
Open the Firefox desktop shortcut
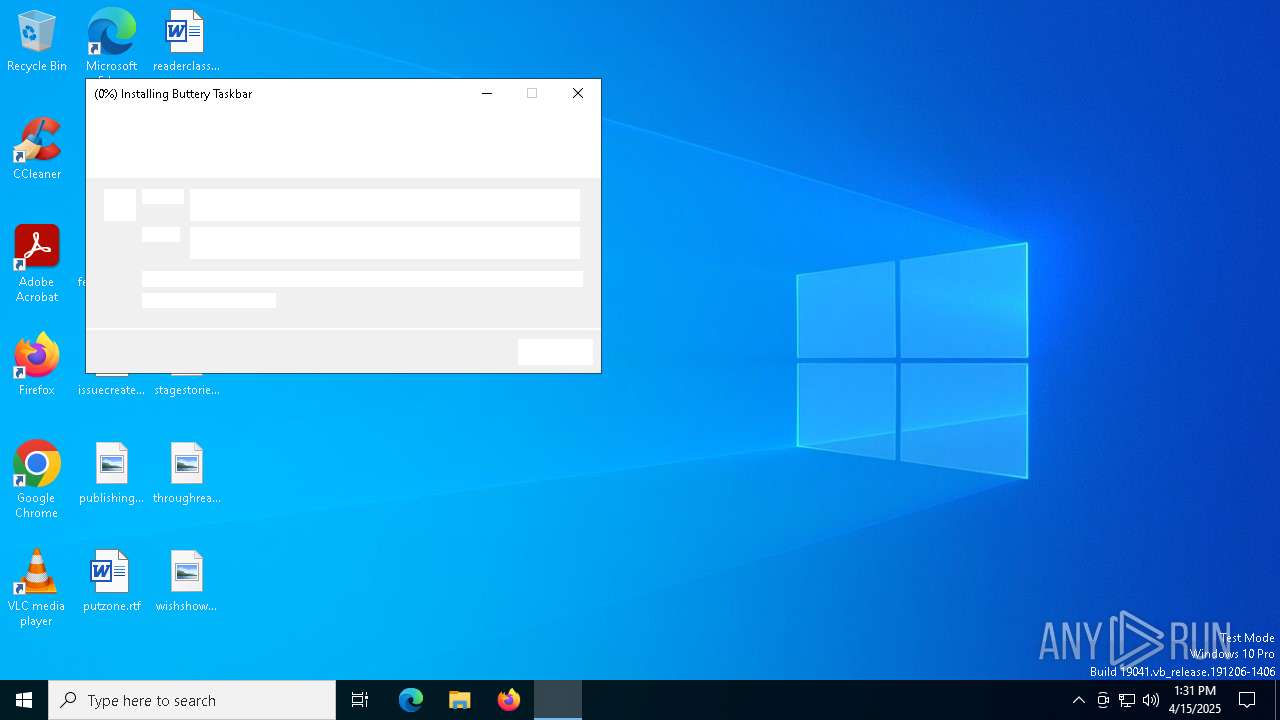tap(37, 365)
